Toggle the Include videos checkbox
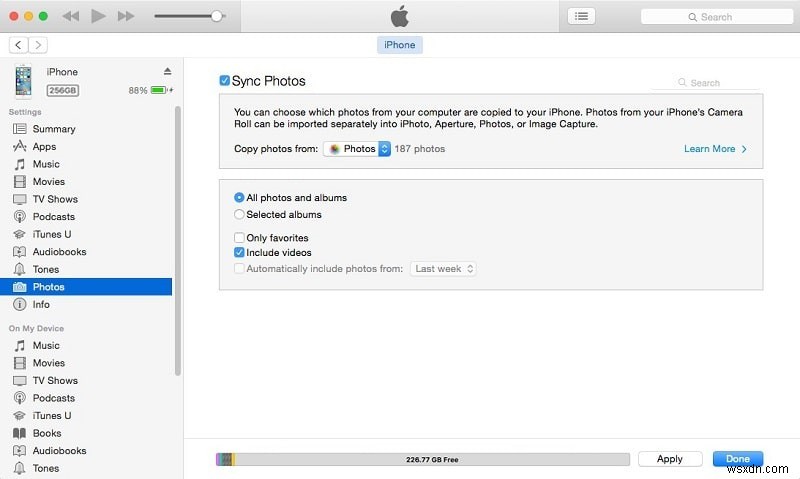 [x=239, y=253]
